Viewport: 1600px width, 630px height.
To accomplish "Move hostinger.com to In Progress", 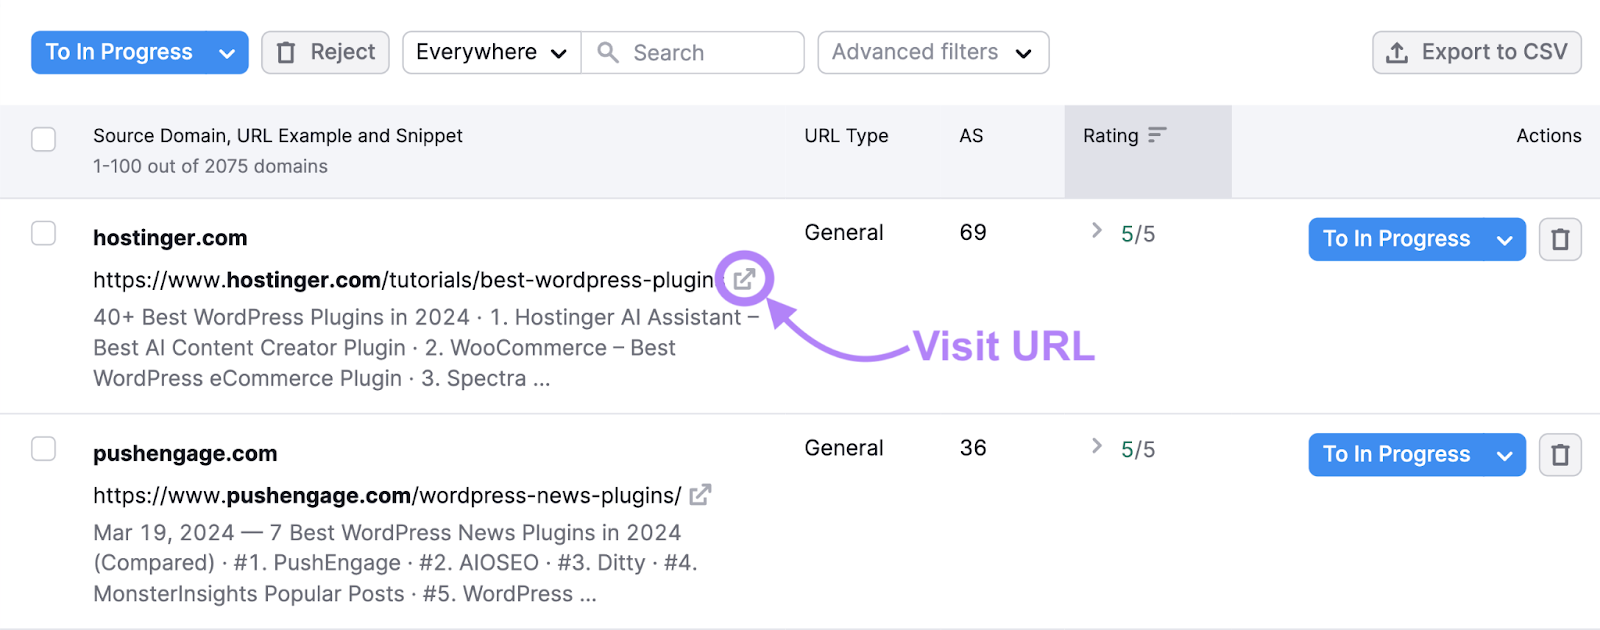I will click(1396, 239).
